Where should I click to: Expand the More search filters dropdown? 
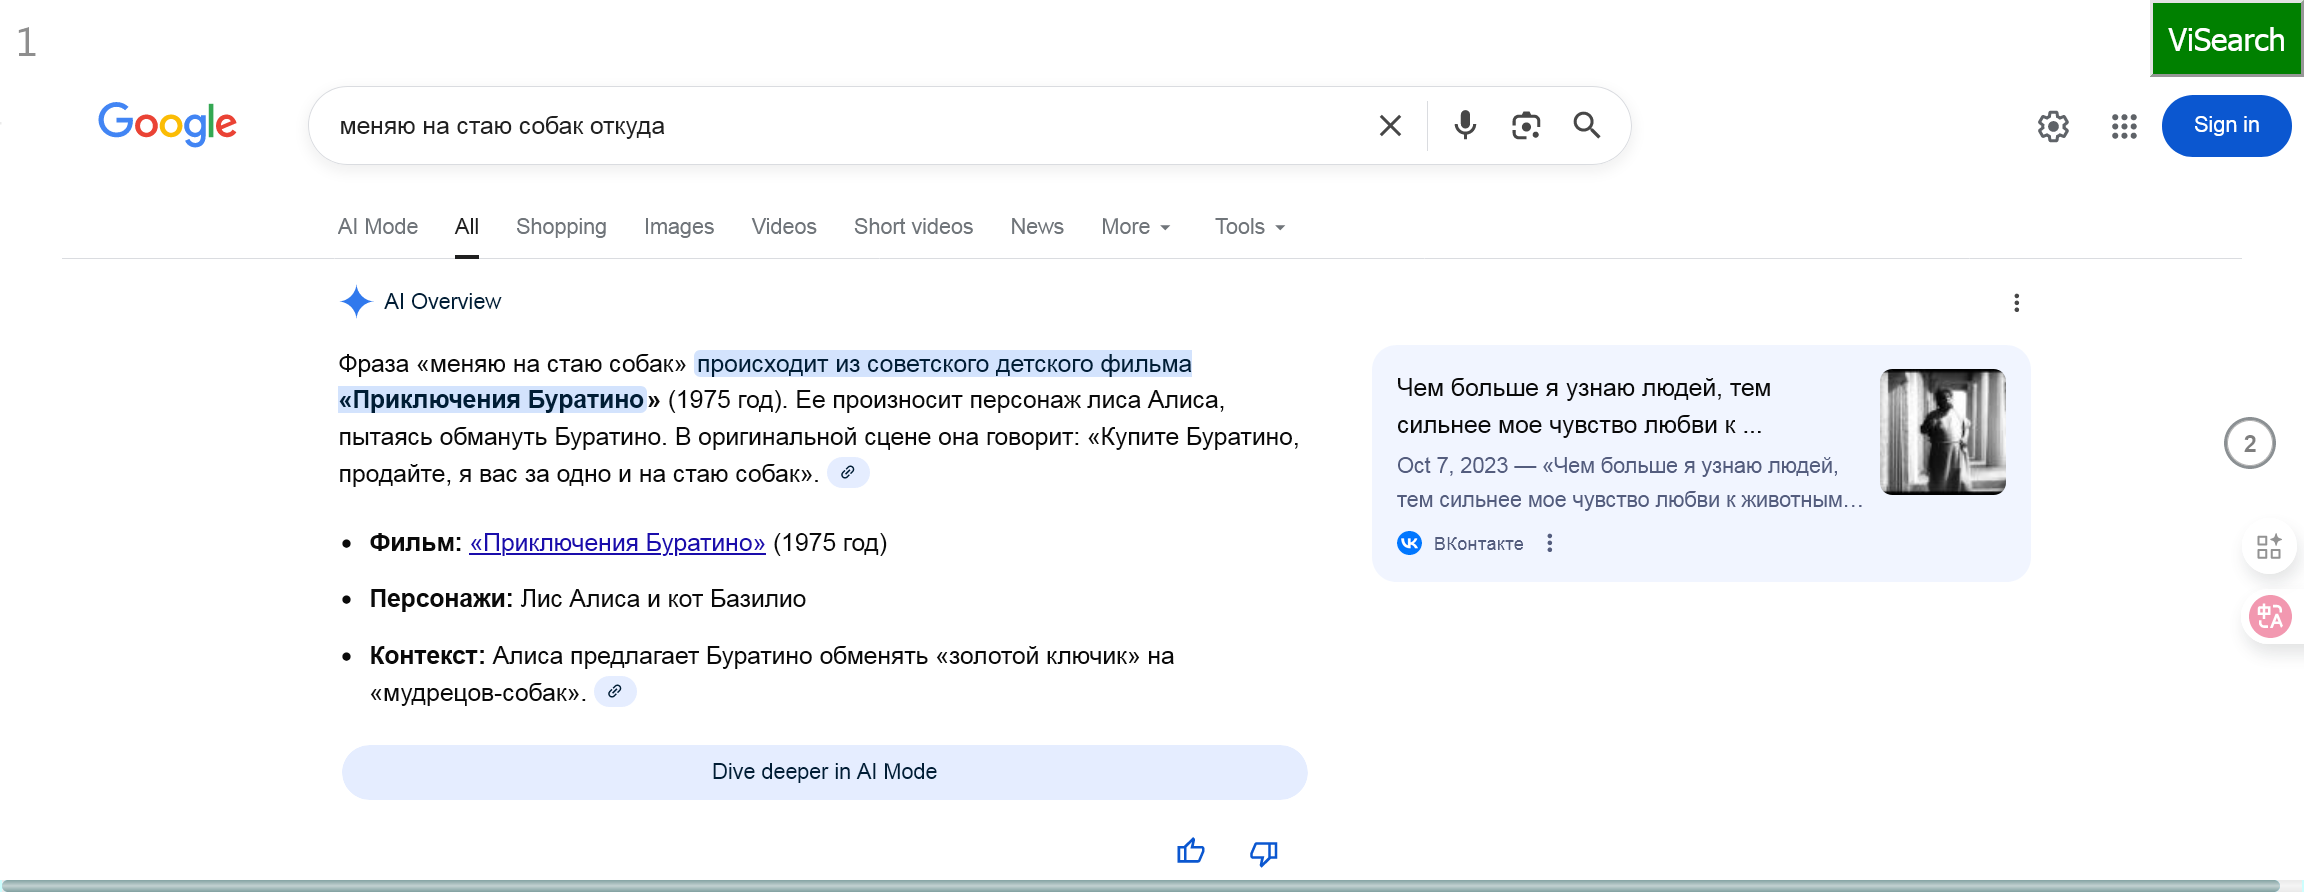click(x=1135, y=227)
